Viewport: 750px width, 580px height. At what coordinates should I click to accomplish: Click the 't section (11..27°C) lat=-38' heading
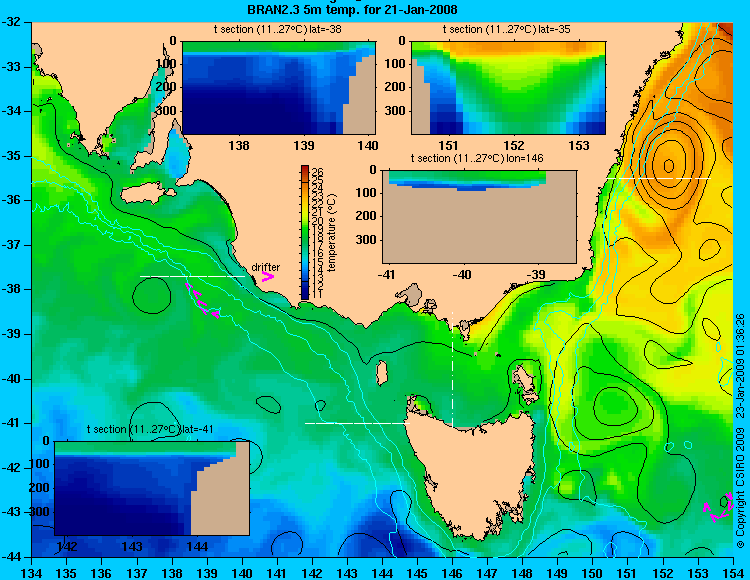(277, 29)
